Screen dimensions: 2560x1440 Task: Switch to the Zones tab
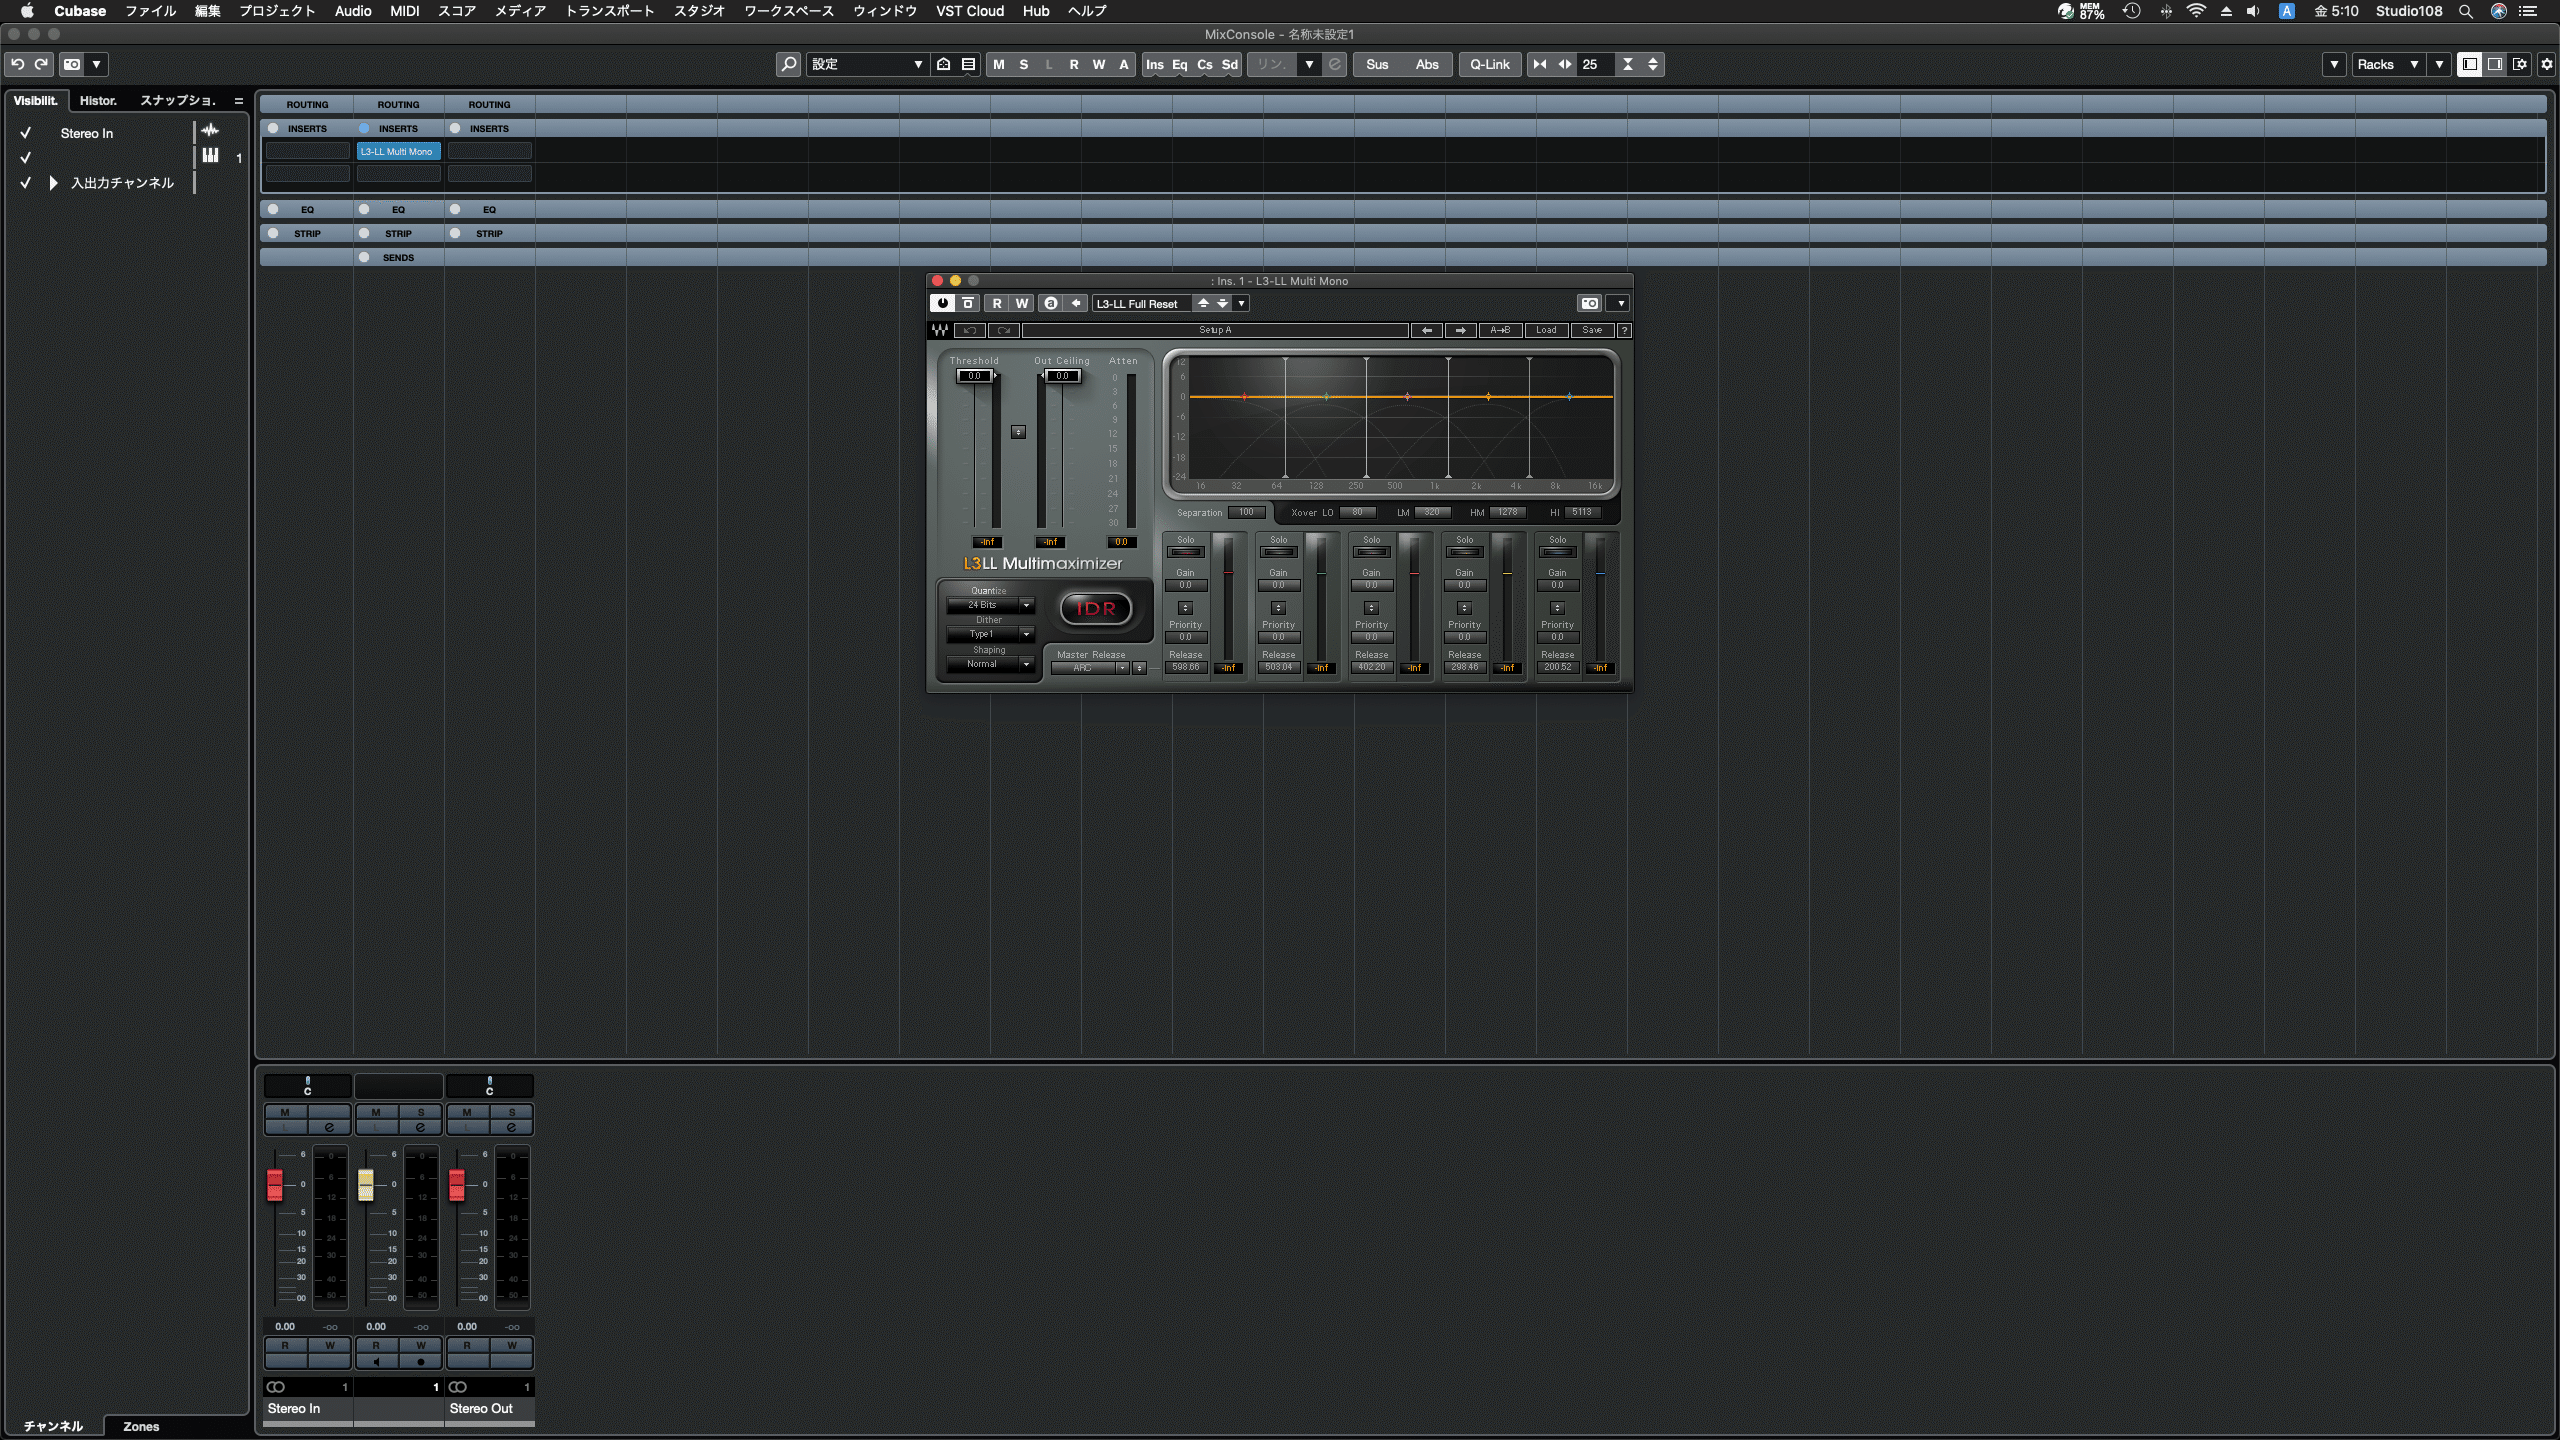click(x=141, y=1427)
